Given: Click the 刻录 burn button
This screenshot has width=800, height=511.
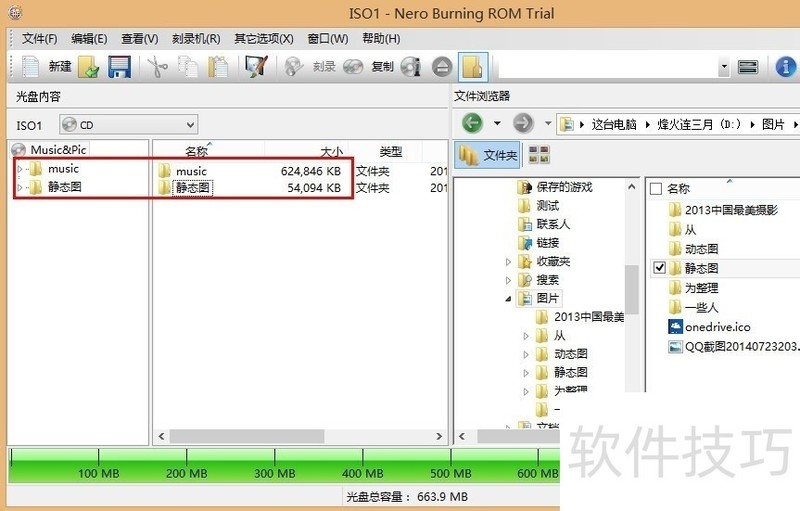Looking at the screenshot, I should click(x=324, y=67).
